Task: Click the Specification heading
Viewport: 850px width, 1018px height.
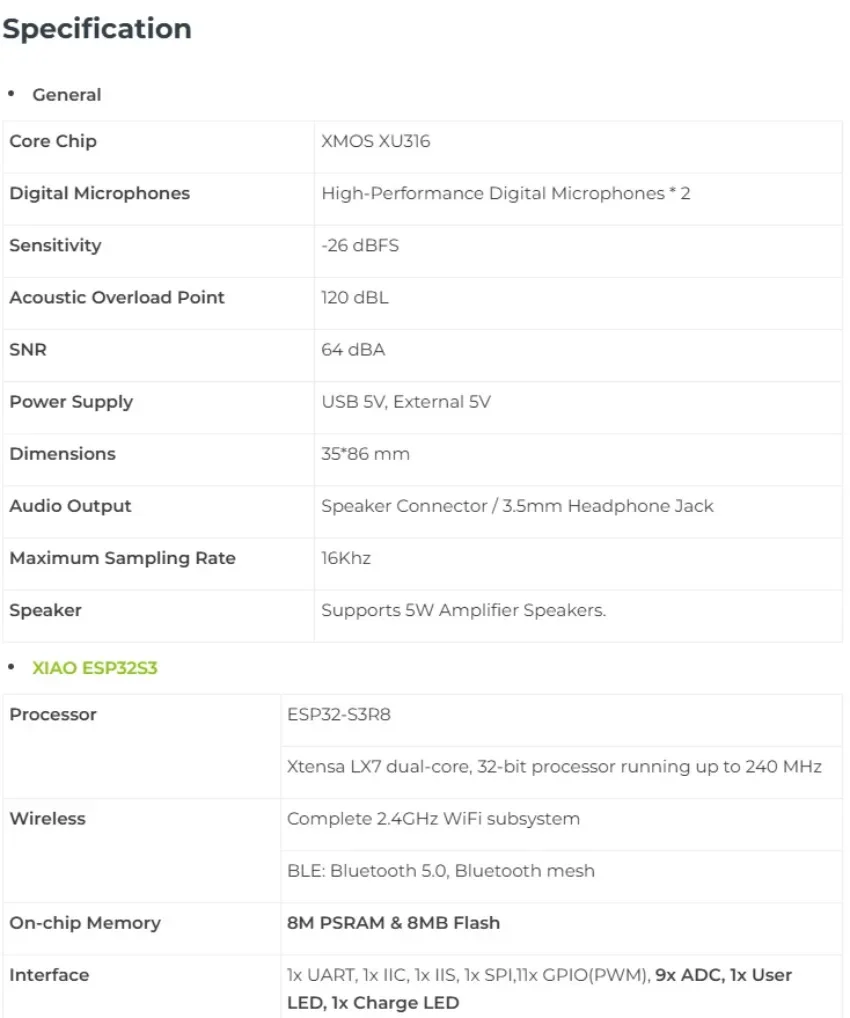Action: (97, 29)
